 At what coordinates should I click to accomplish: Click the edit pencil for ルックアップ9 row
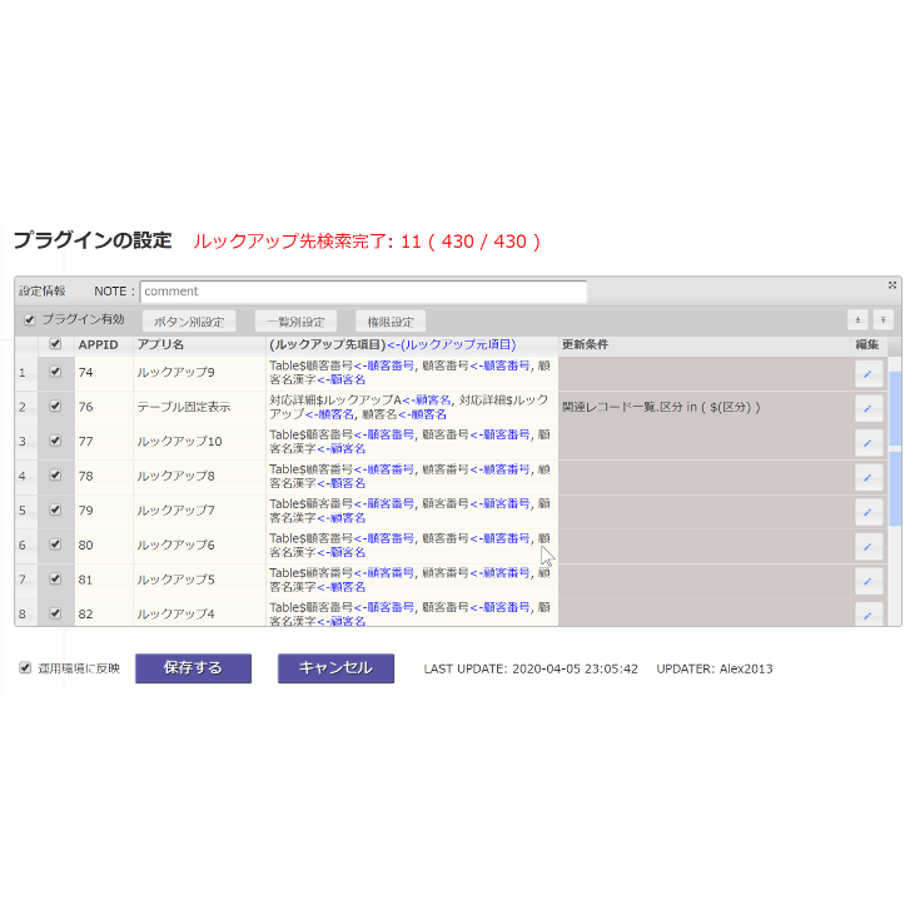click(868, 374)
